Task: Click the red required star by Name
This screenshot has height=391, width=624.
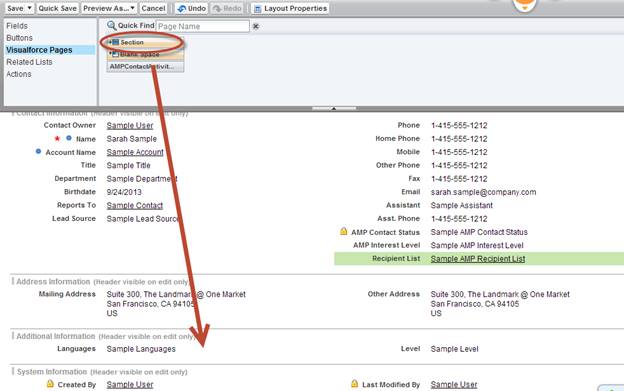Action: pyautogui.click(x=57, y=138)
